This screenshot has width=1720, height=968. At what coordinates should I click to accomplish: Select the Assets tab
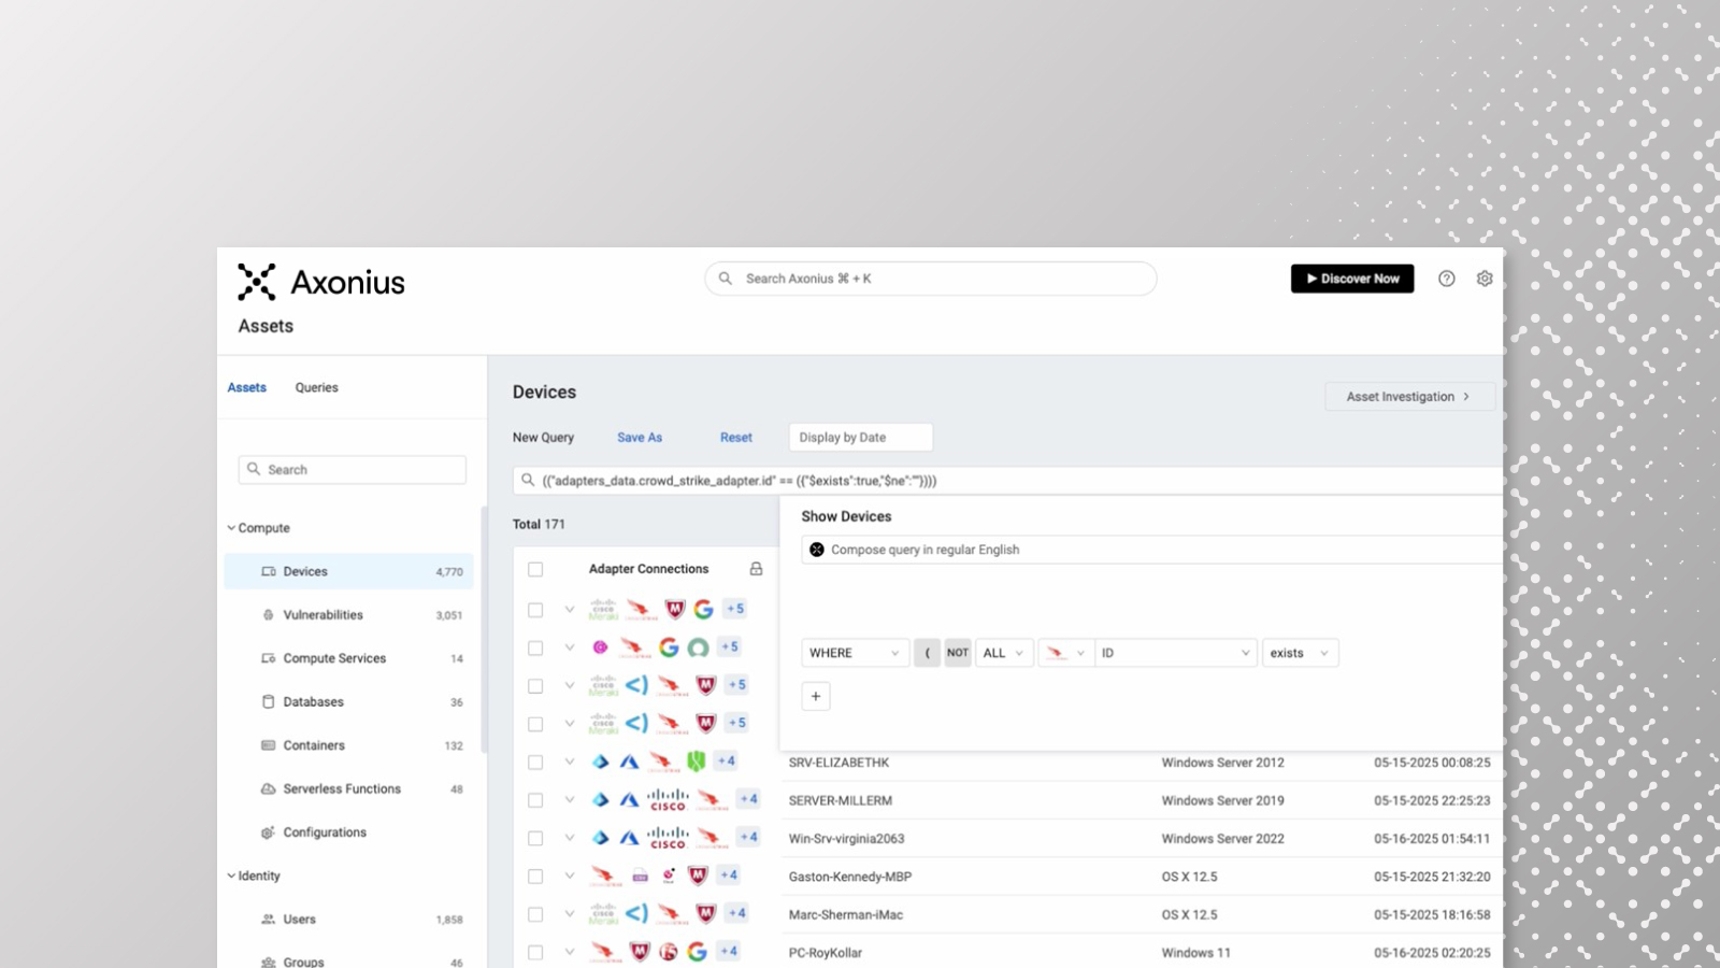point(247,388)
